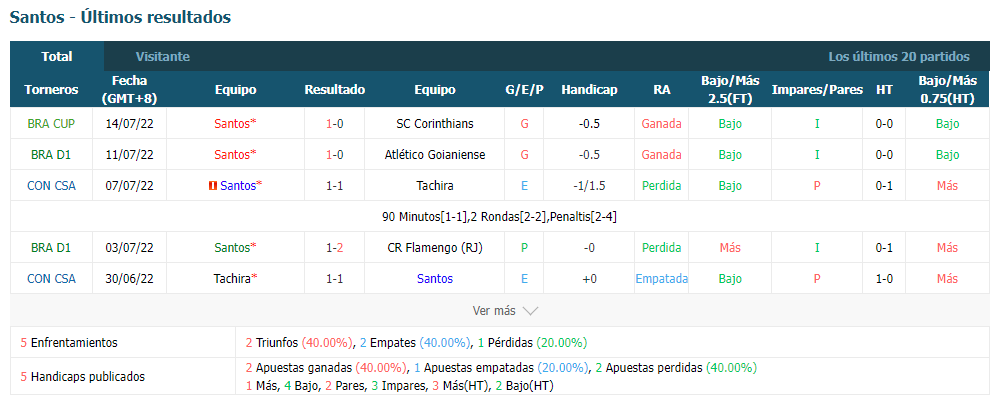
Task: Switch to the Visitante tab
Action: click(x=162, y=56)
